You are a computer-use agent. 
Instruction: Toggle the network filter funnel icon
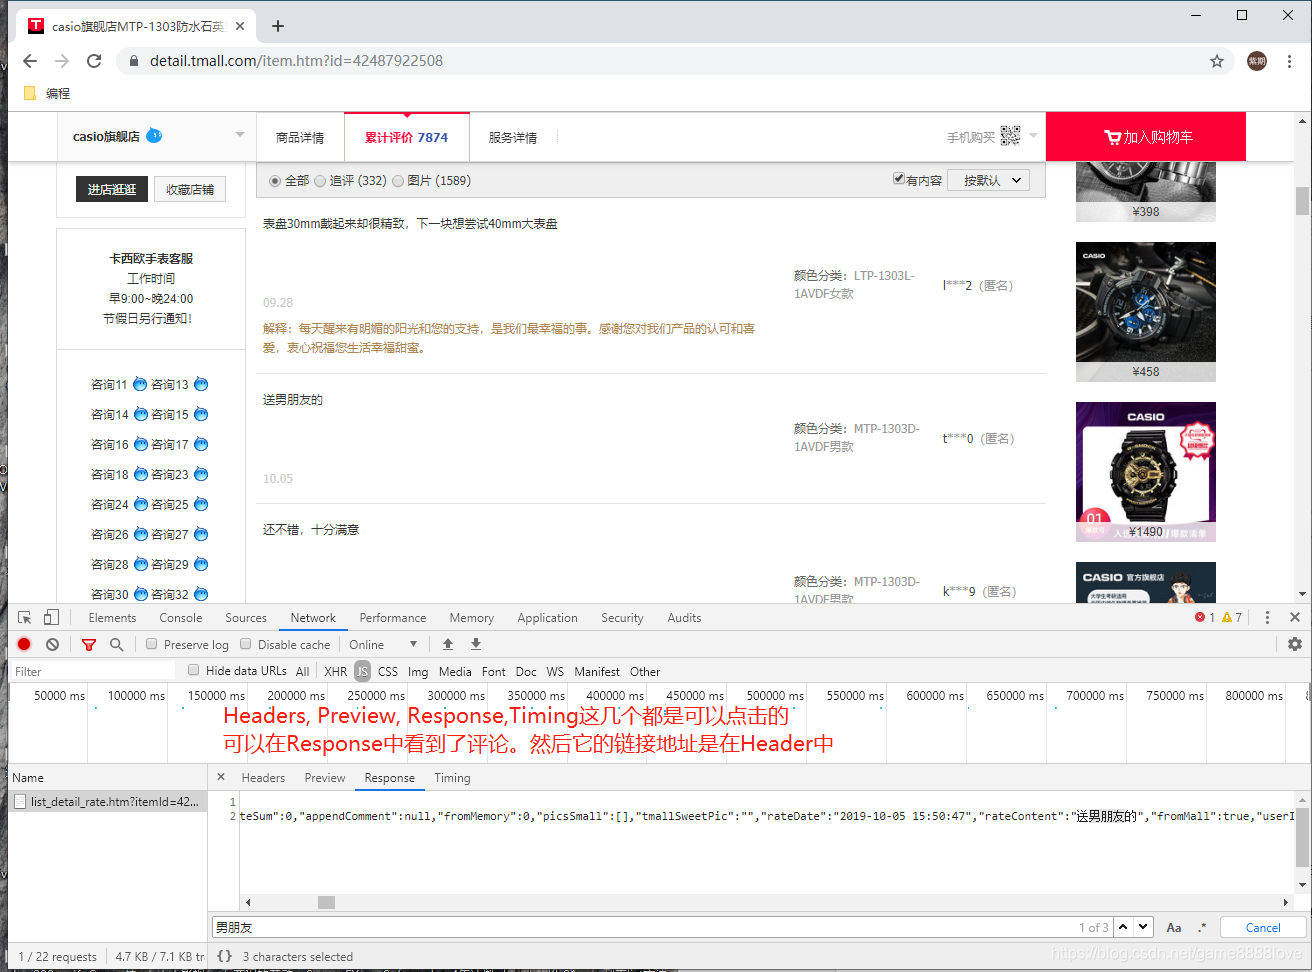tap(89, 645)
